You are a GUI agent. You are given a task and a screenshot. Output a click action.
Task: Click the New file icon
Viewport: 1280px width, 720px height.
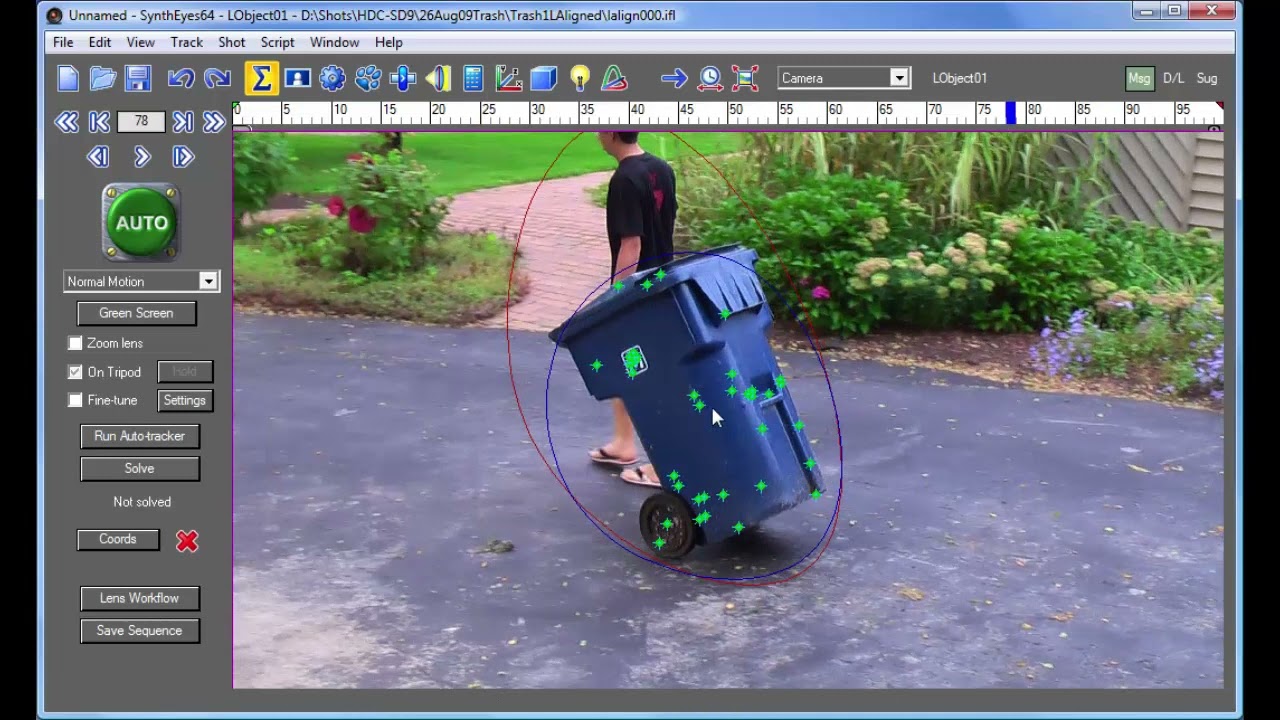point(68,78)
